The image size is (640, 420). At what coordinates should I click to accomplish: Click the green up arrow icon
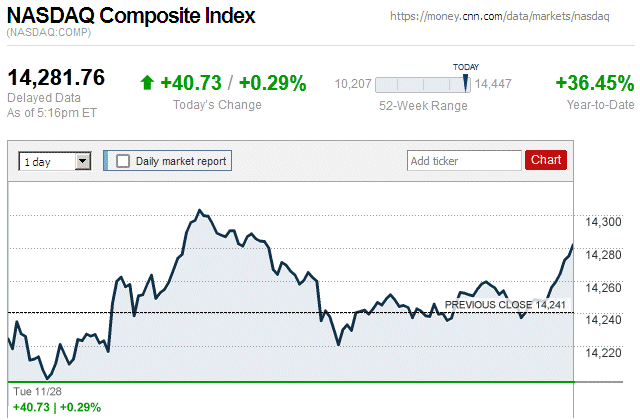tap(147, 83)
